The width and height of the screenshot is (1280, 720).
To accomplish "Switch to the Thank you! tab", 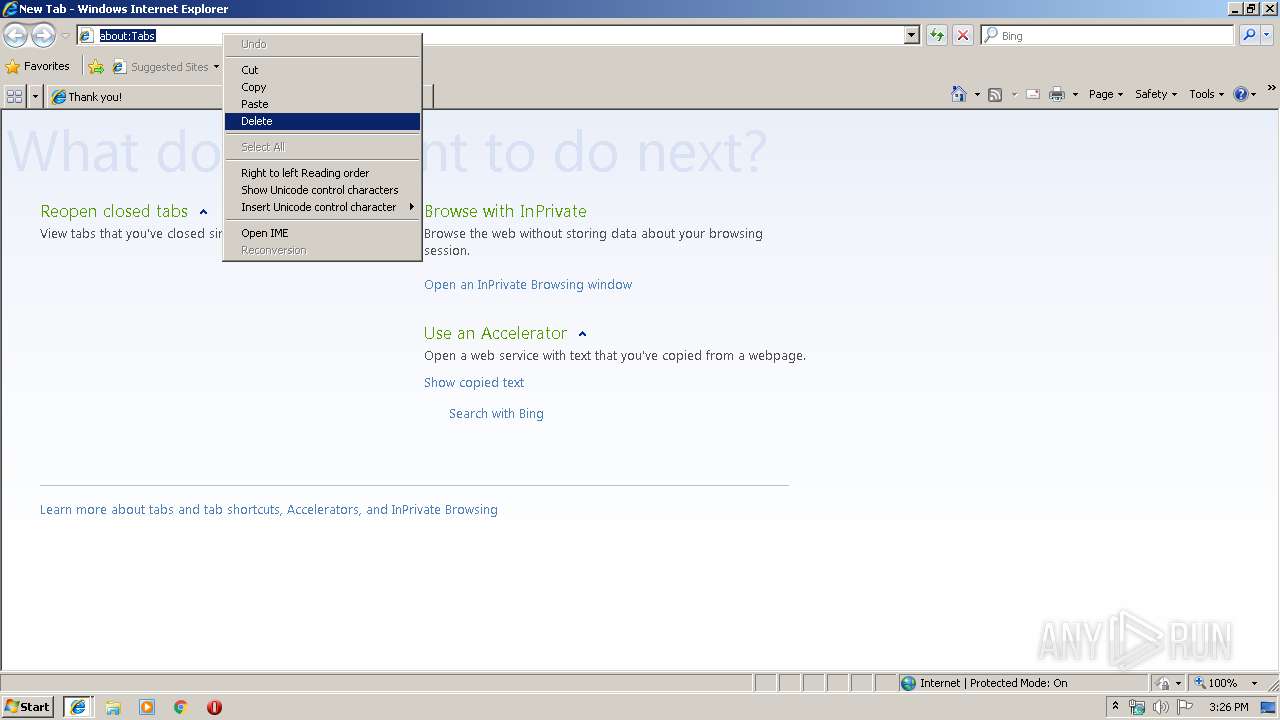I will (x=135, y=97).
